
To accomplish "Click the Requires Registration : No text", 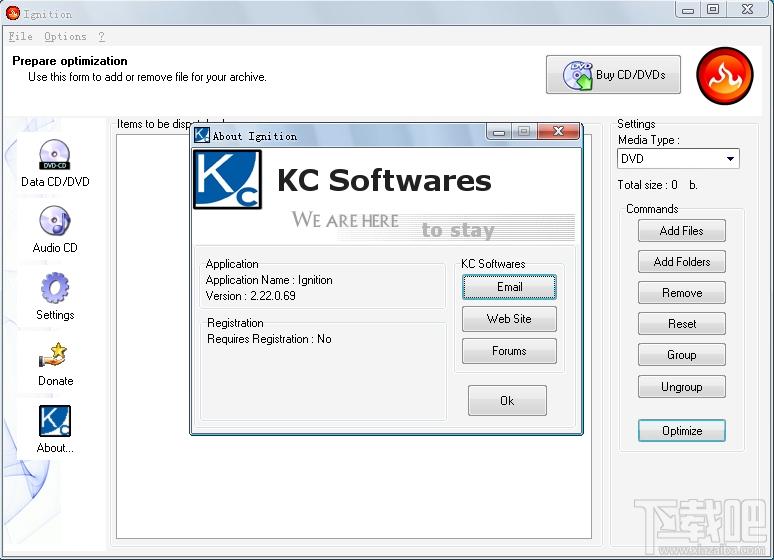I will point(269,339).
